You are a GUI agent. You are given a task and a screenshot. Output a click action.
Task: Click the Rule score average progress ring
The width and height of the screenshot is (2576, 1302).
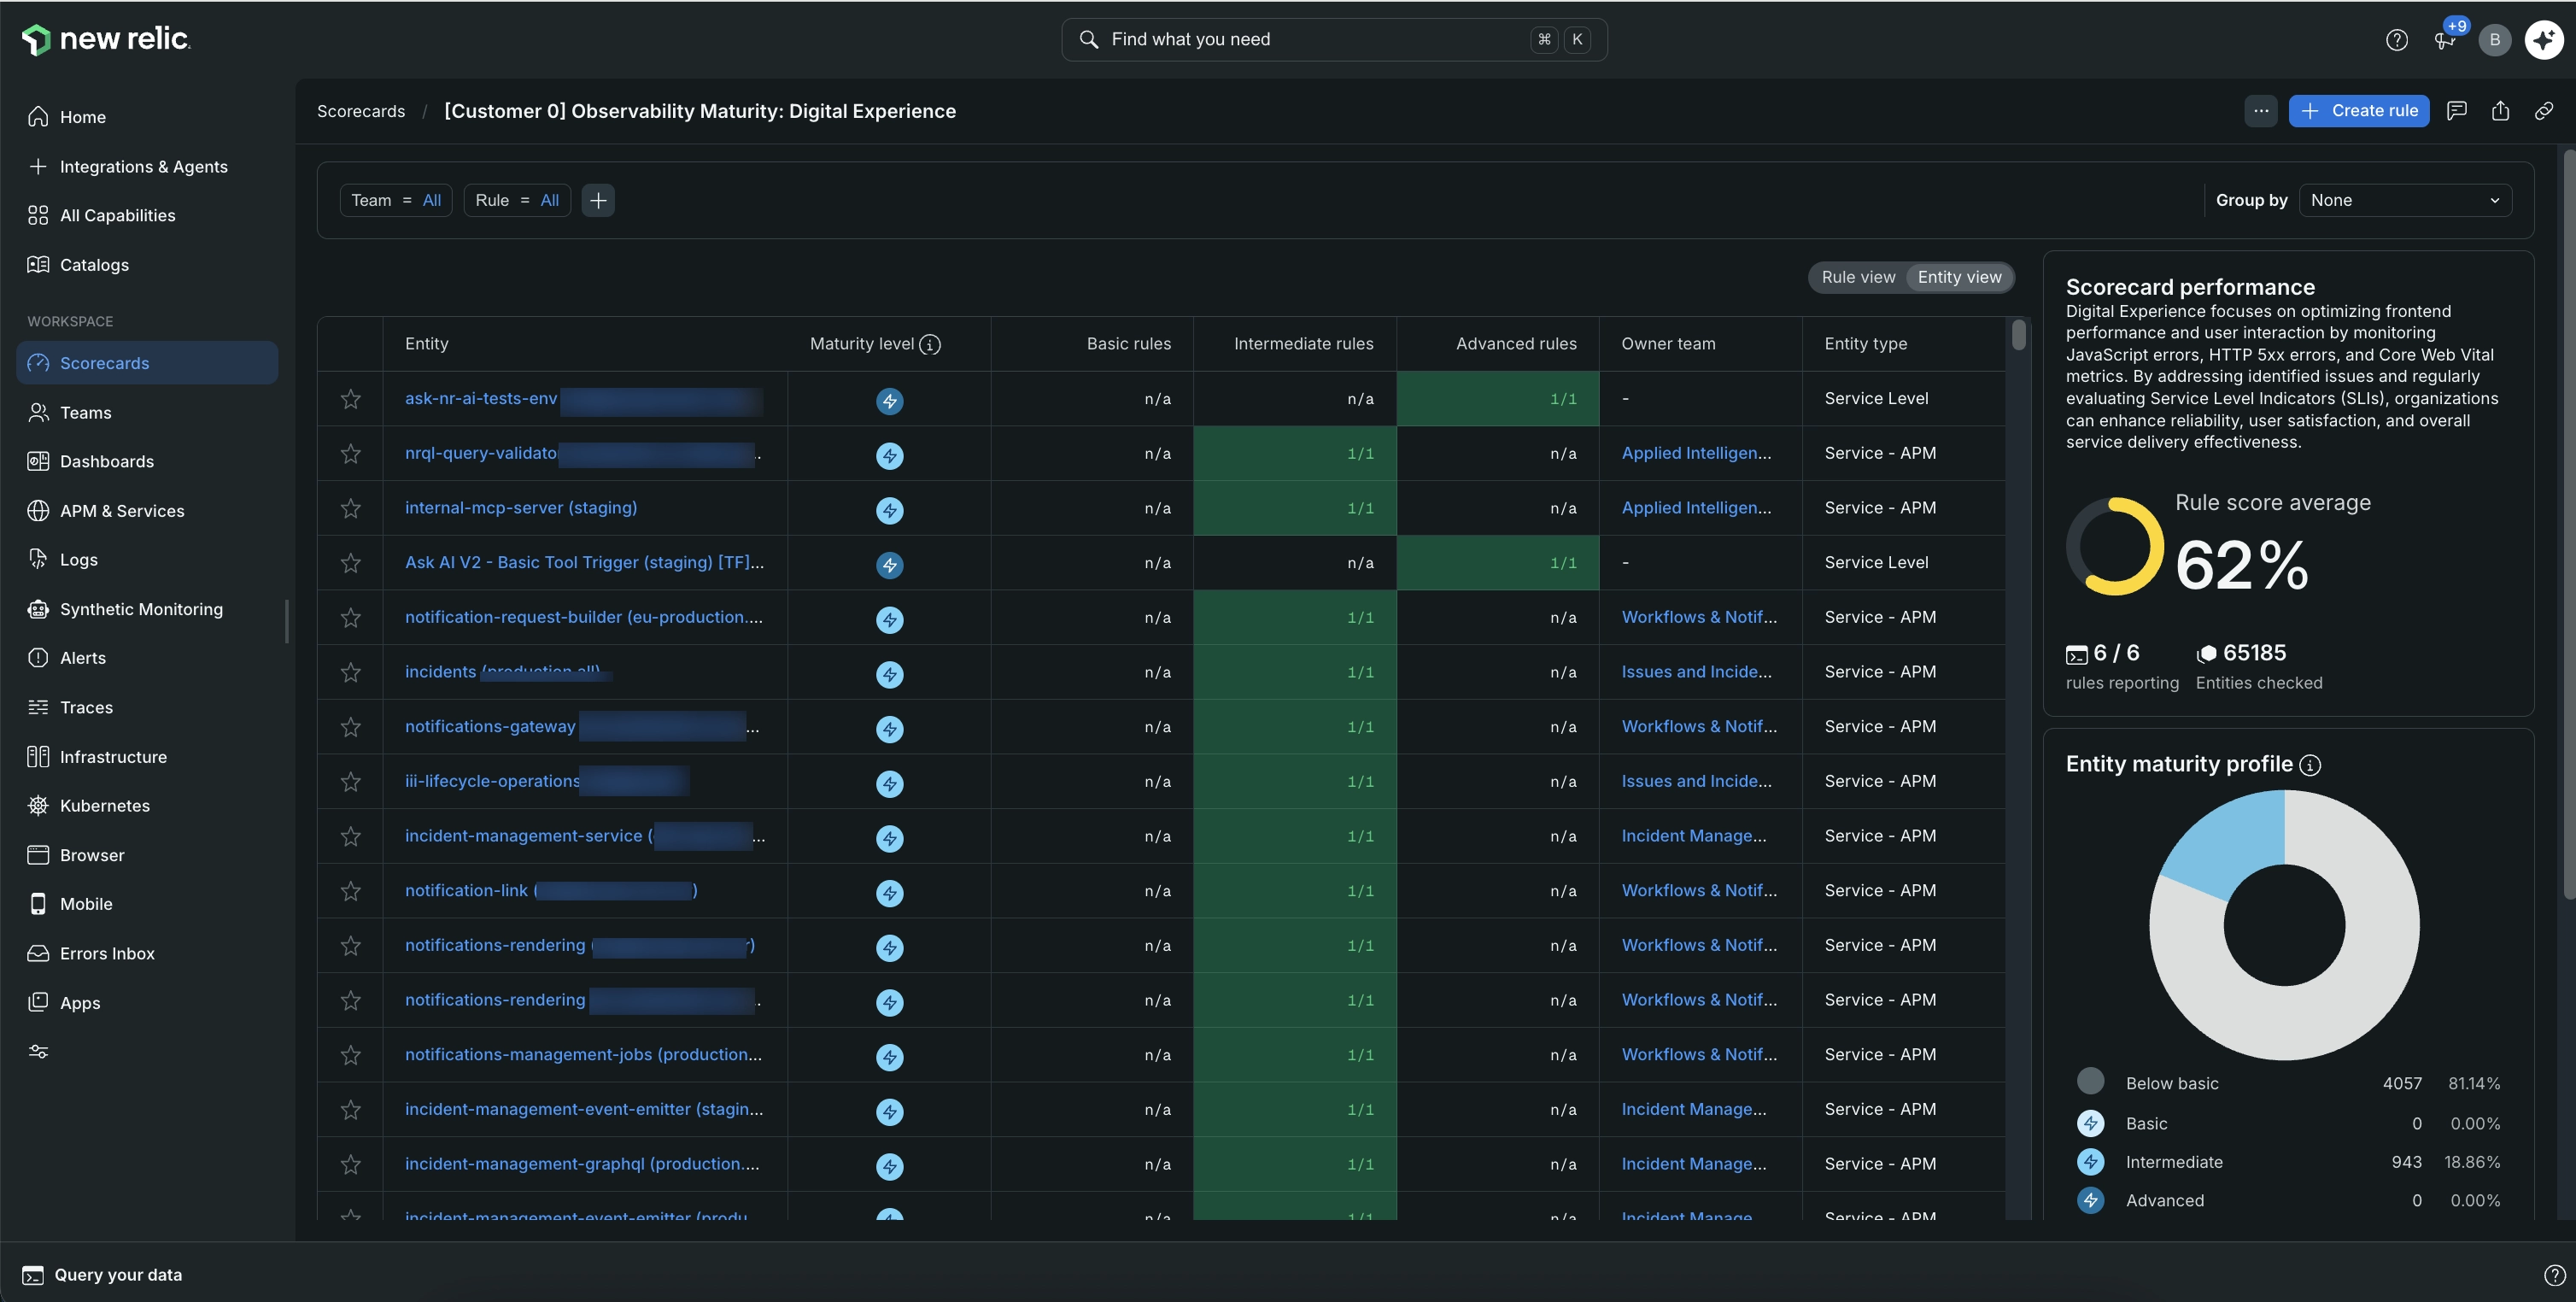pos(2114,547)
